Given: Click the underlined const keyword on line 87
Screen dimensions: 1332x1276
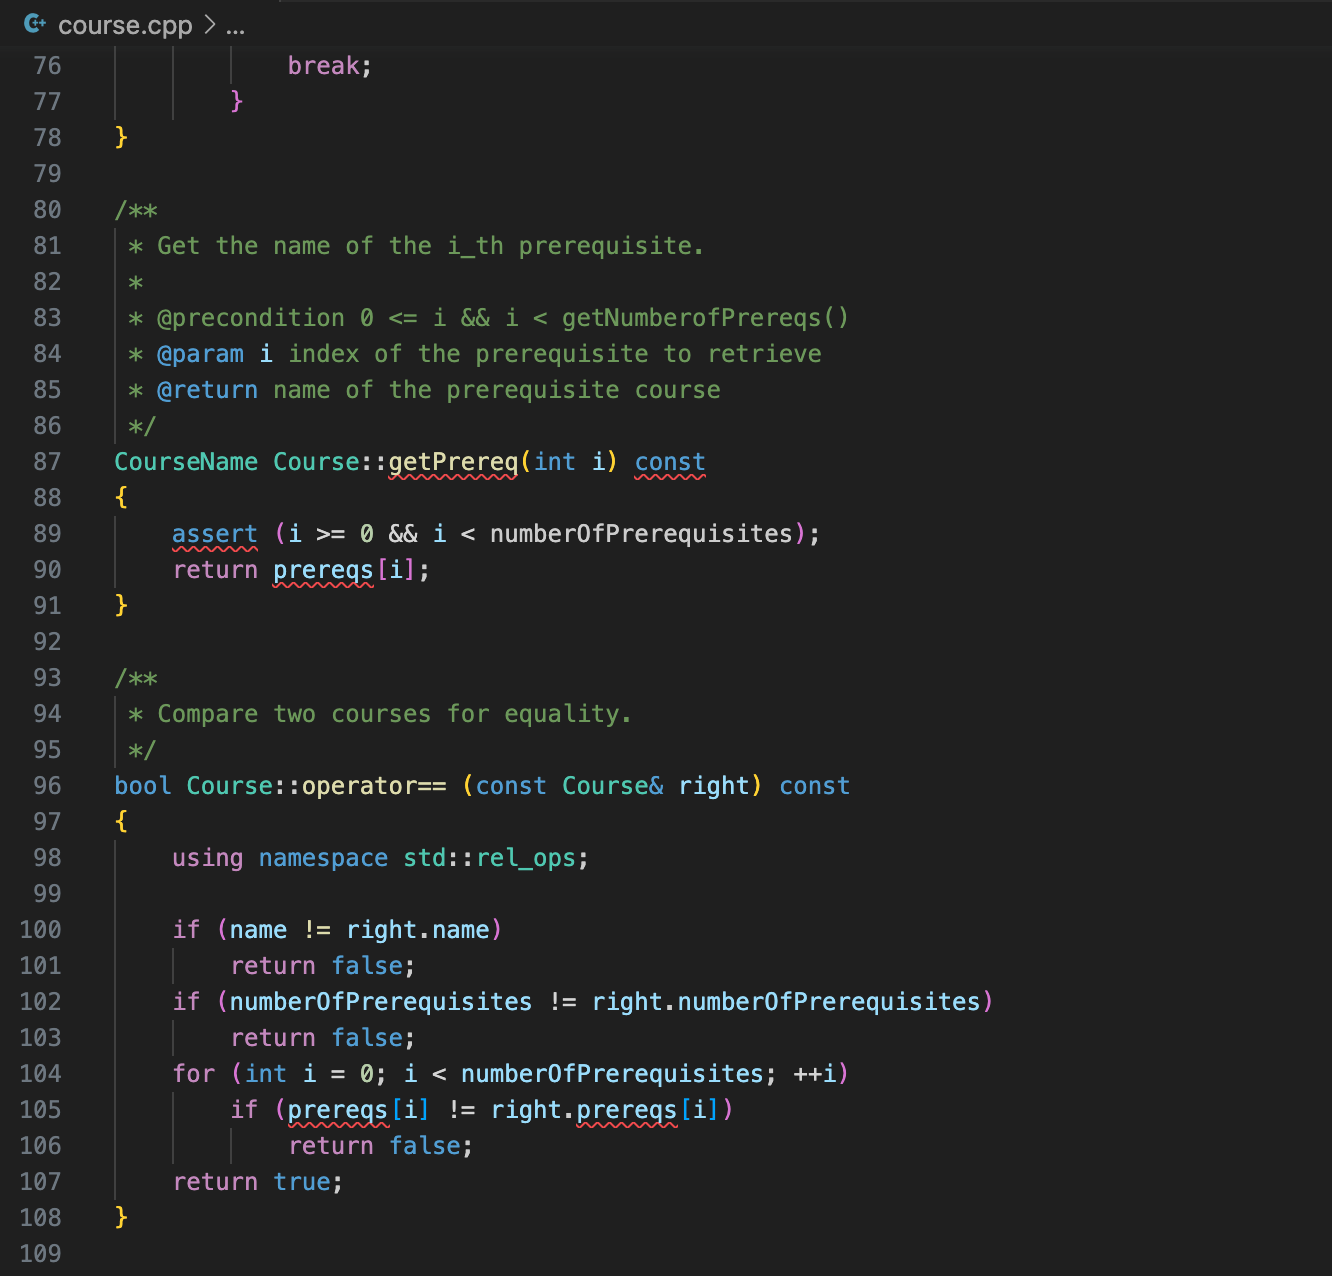Looking at the screenshot, I should click(669, 461).
